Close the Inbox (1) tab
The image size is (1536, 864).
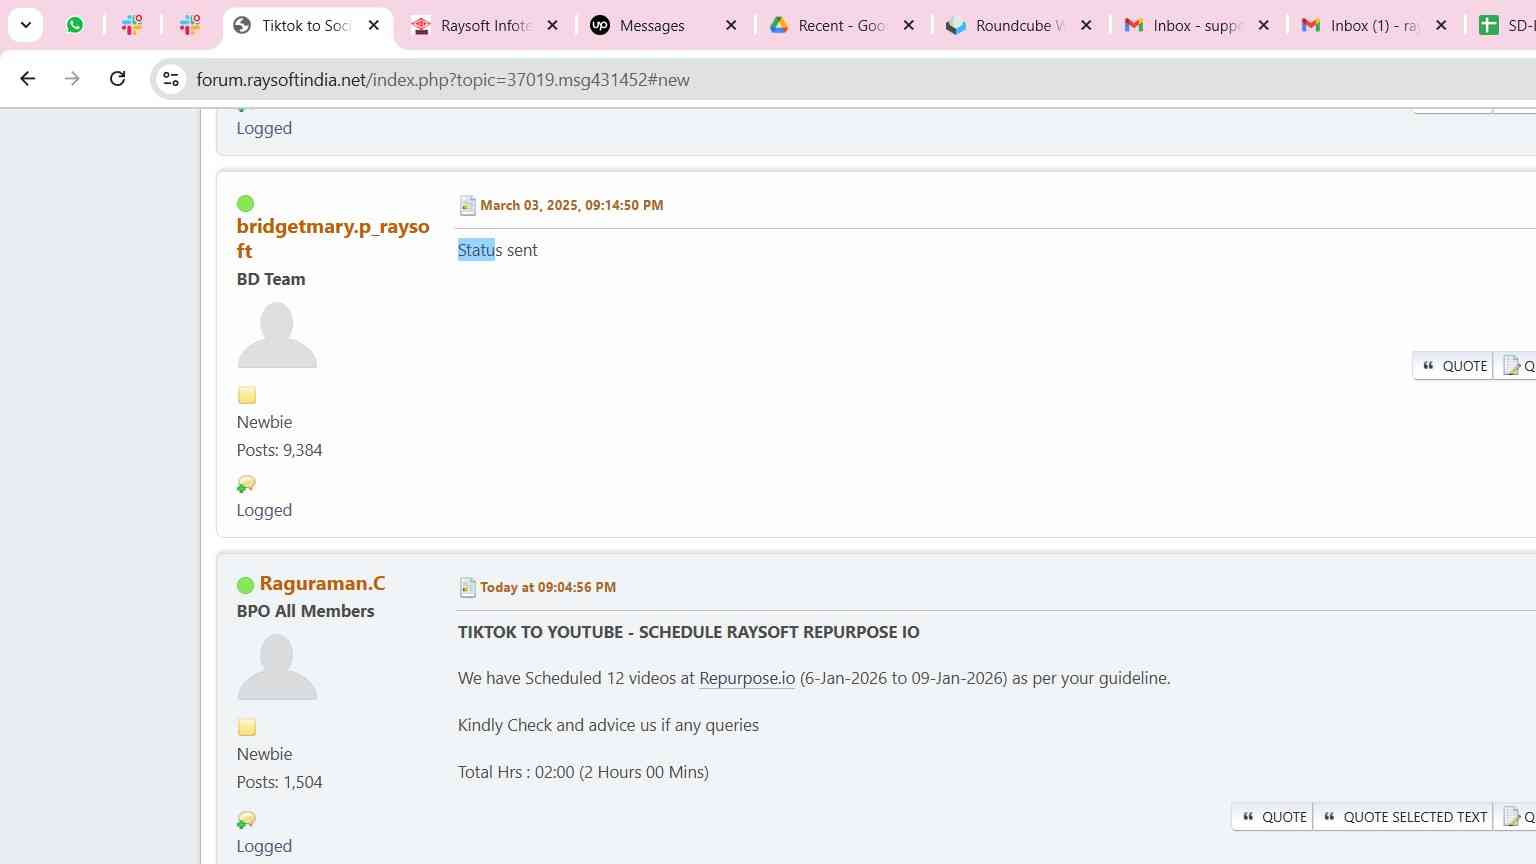[1441, 25]
